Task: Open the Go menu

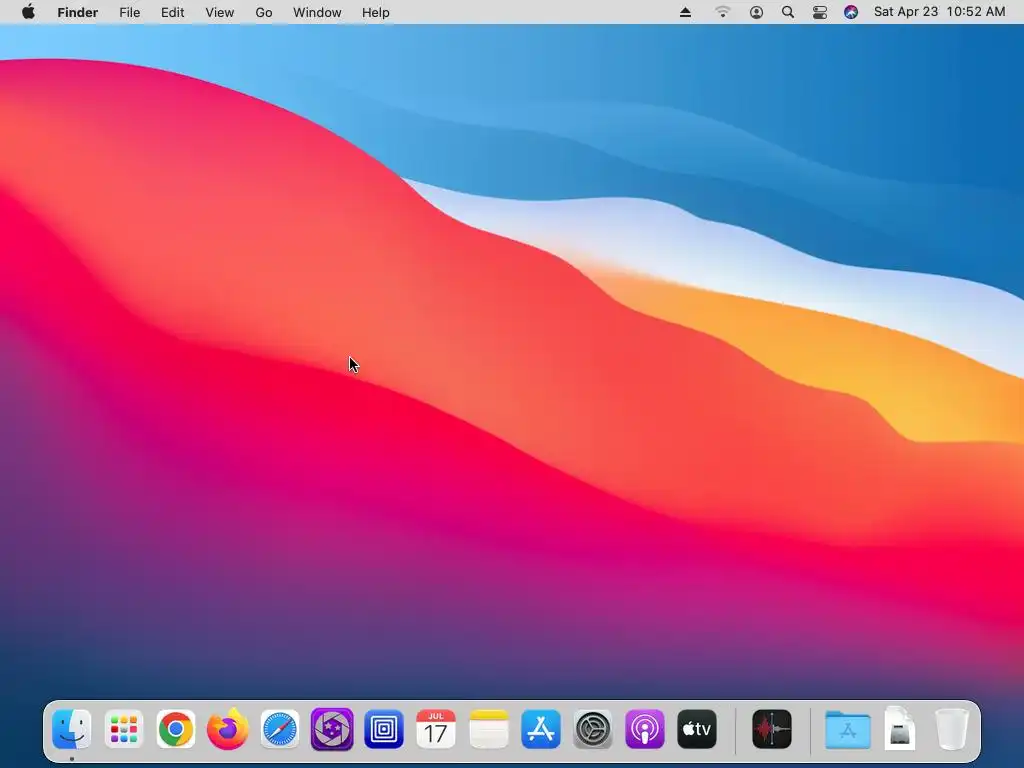Action: point(264,12)
